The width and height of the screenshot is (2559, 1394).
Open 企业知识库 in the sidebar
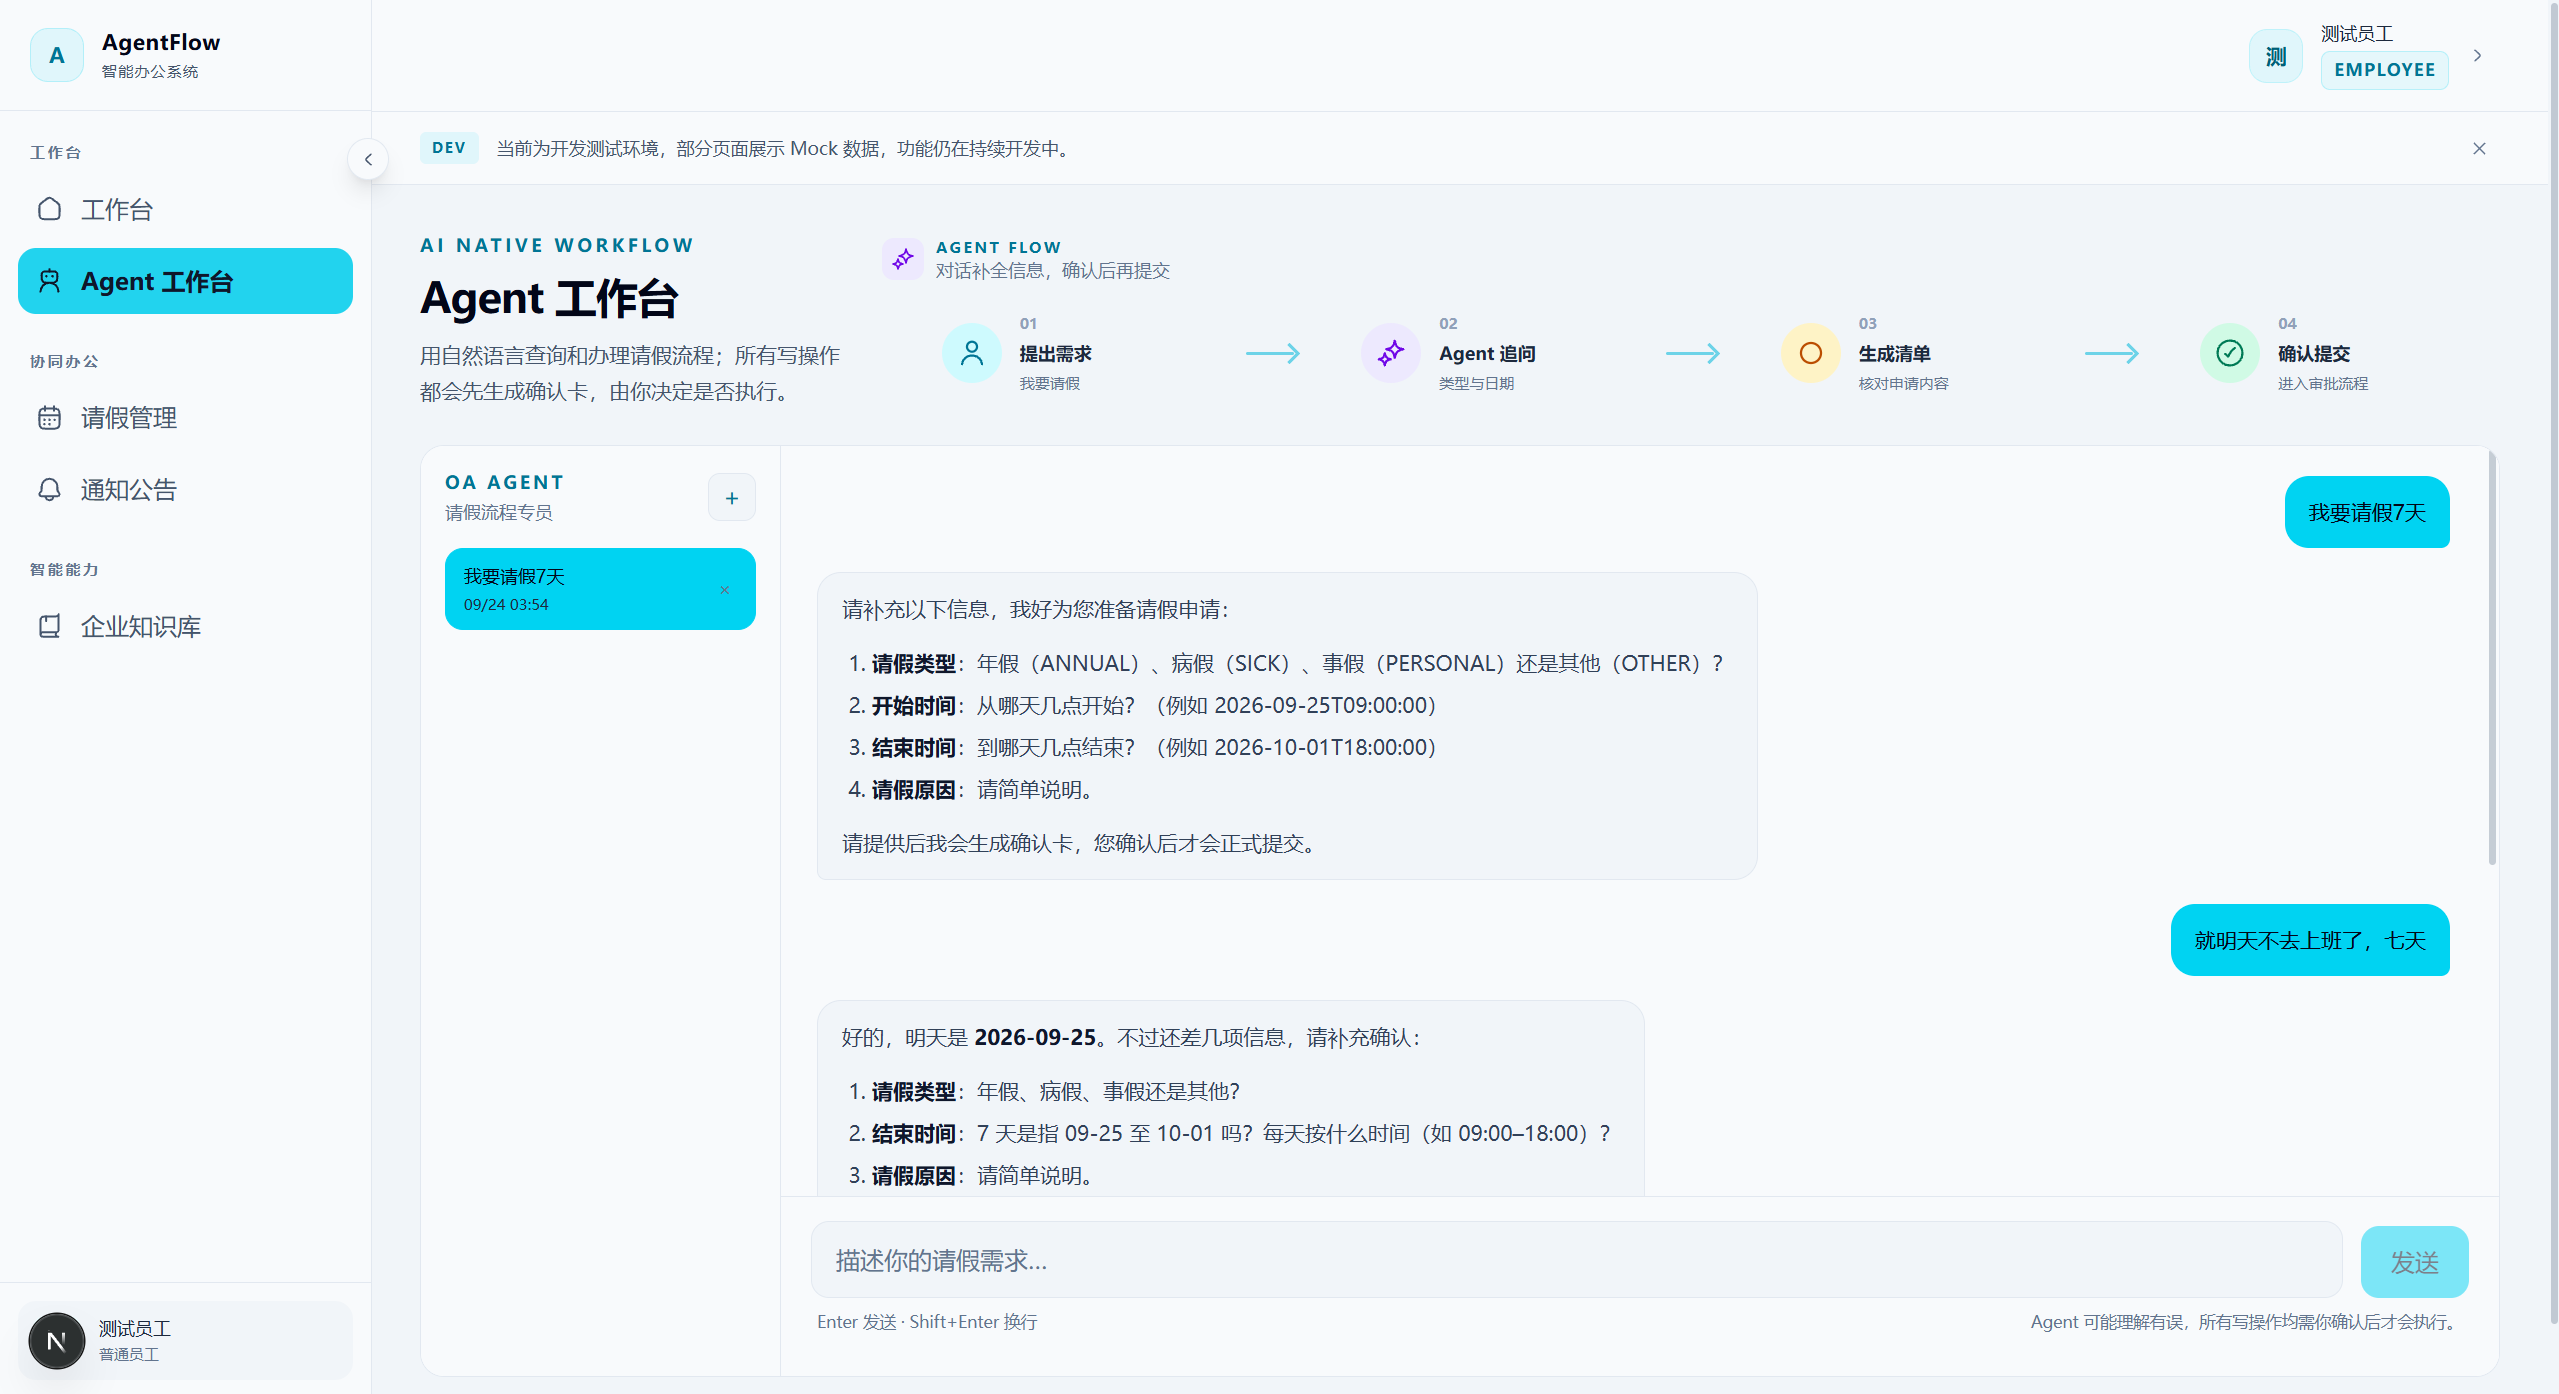185,626
